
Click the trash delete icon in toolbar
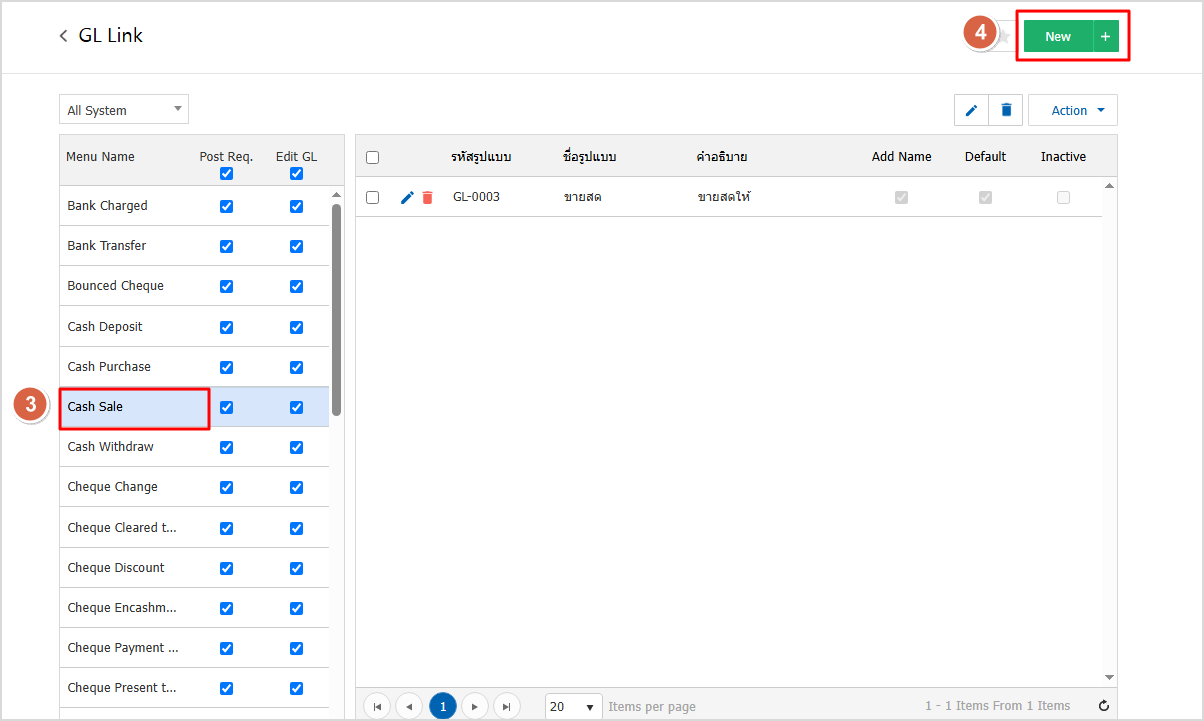click(x=1006, y=110)
